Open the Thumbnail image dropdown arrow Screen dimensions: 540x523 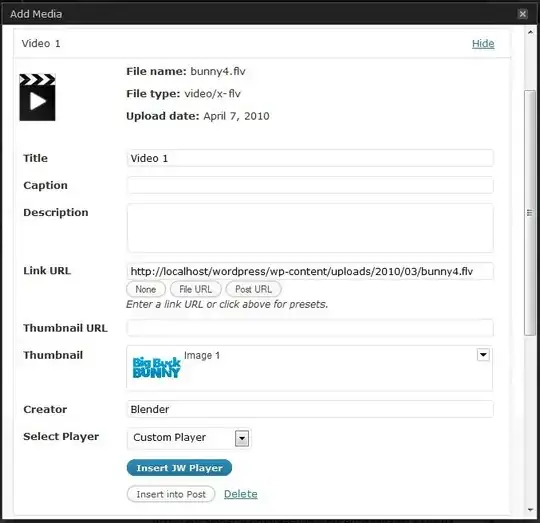pyautogui.click(x=483, y=354)
